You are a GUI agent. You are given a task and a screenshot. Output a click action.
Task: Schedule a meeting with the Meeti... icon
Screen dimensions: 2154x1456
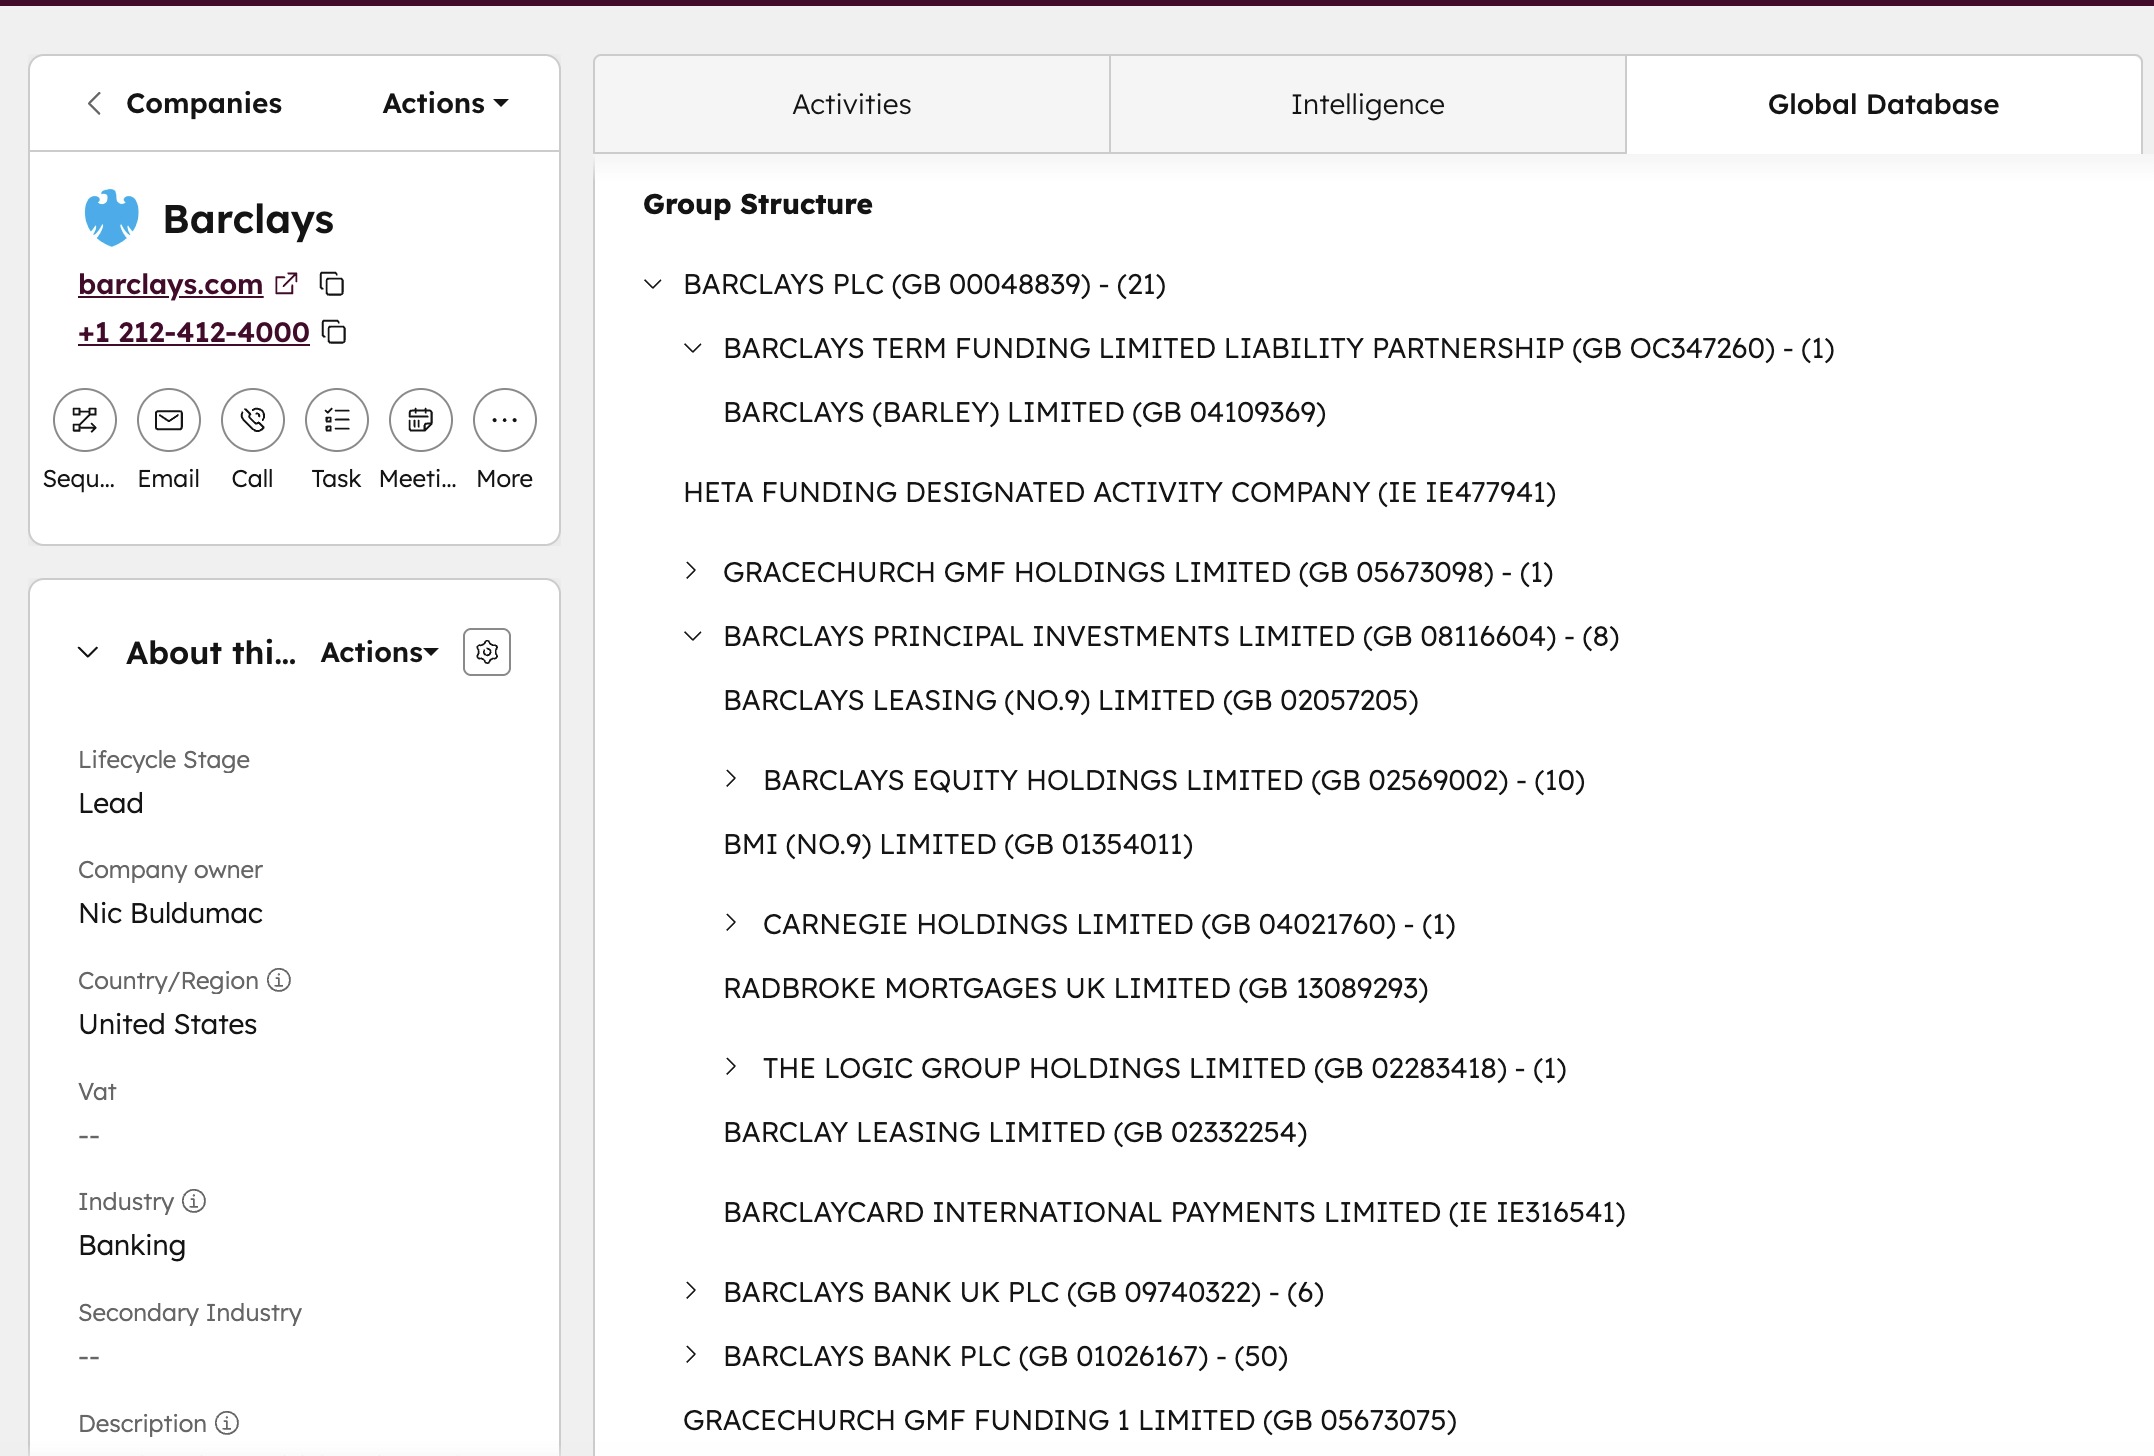pos(421,420)
